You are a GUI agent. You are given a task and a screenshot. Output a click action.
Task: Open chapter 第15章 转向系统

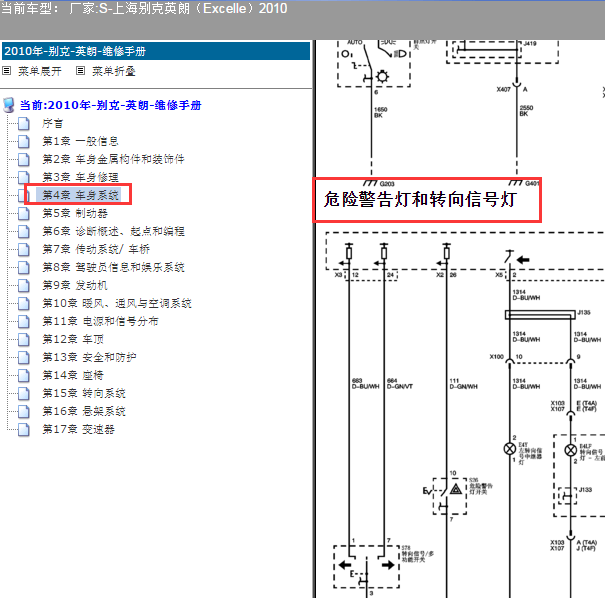(84, 393)
